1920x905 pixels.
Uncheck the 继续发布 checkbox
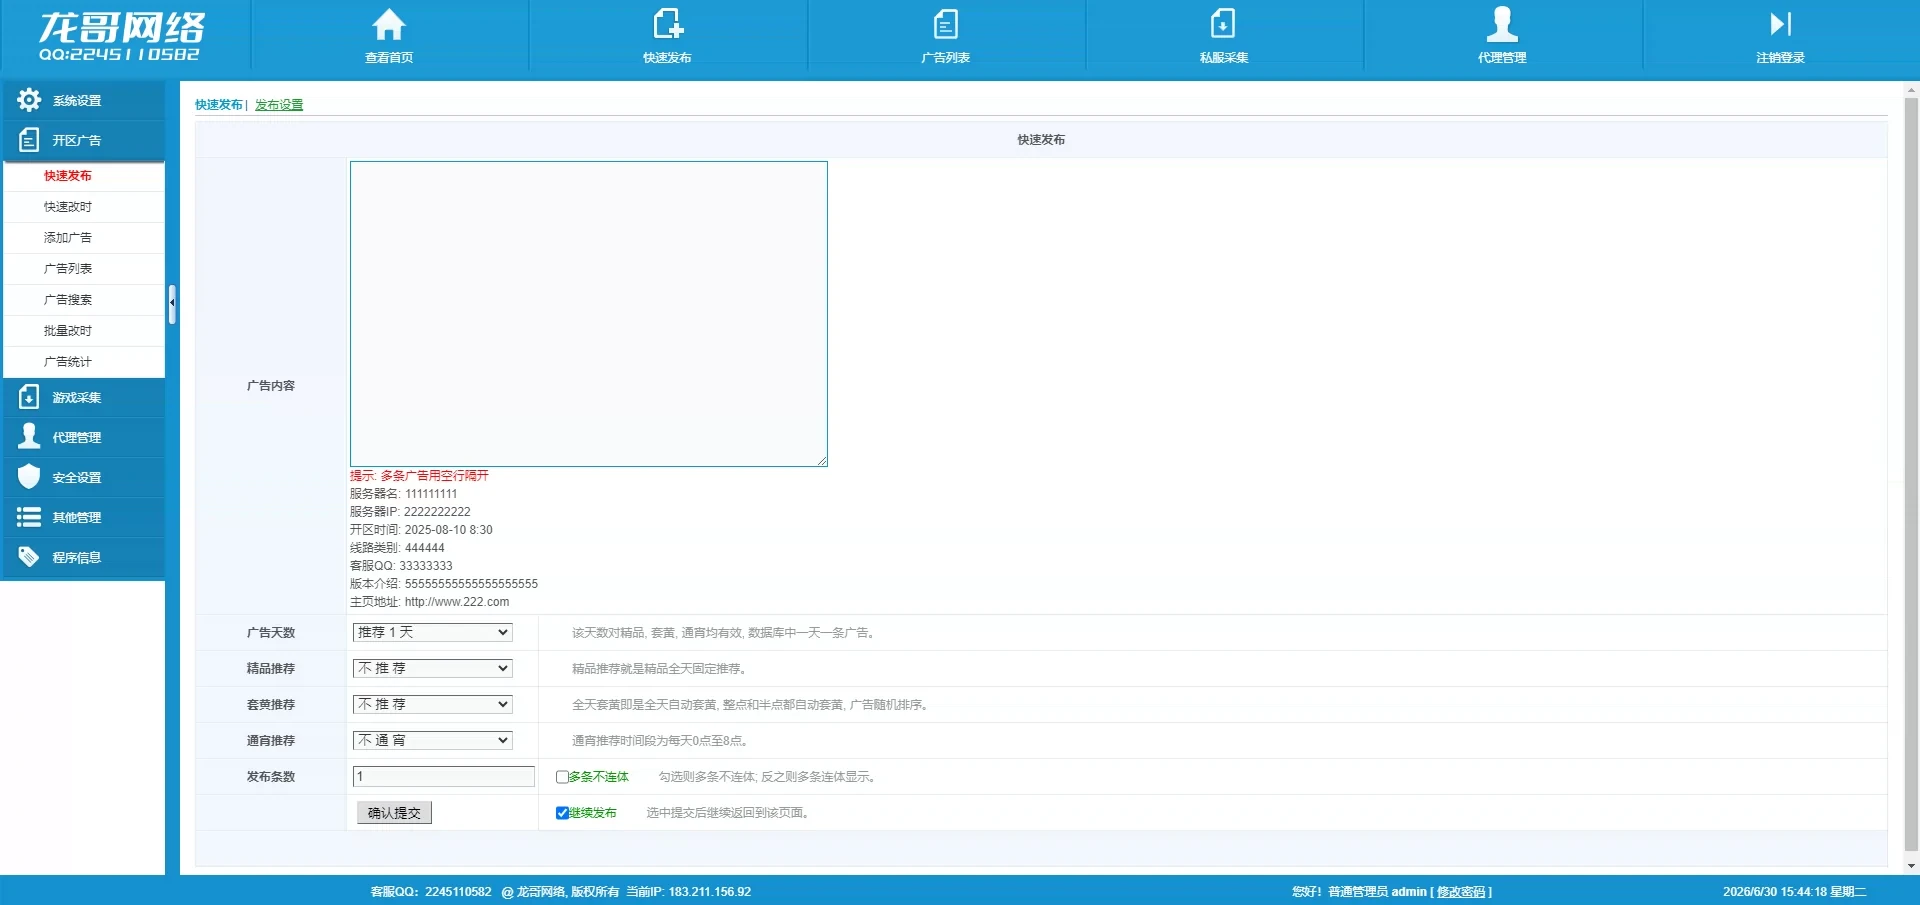coord(562,813)
